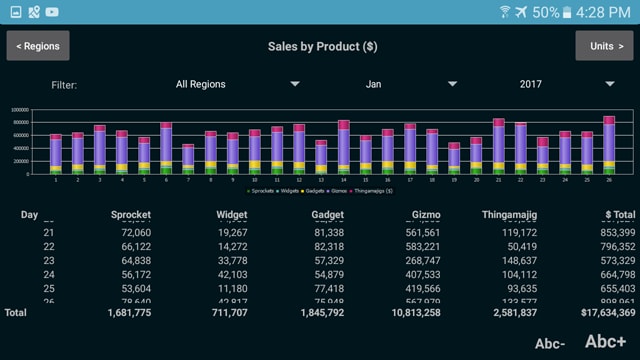This screenshot has height=360, width=640.
Task: Tap the chart bar for day 26
Action: tap(609, 145)
